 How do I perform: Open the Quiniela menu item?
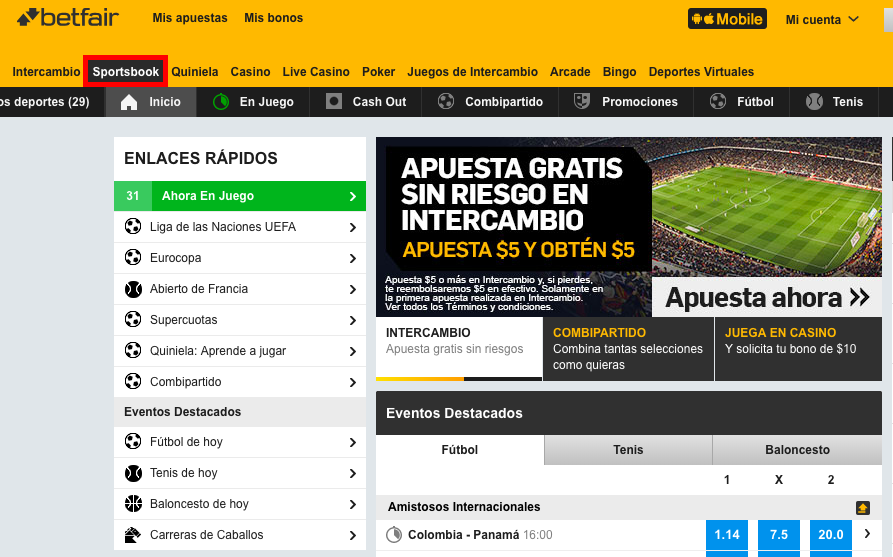(x=195, y=72)
